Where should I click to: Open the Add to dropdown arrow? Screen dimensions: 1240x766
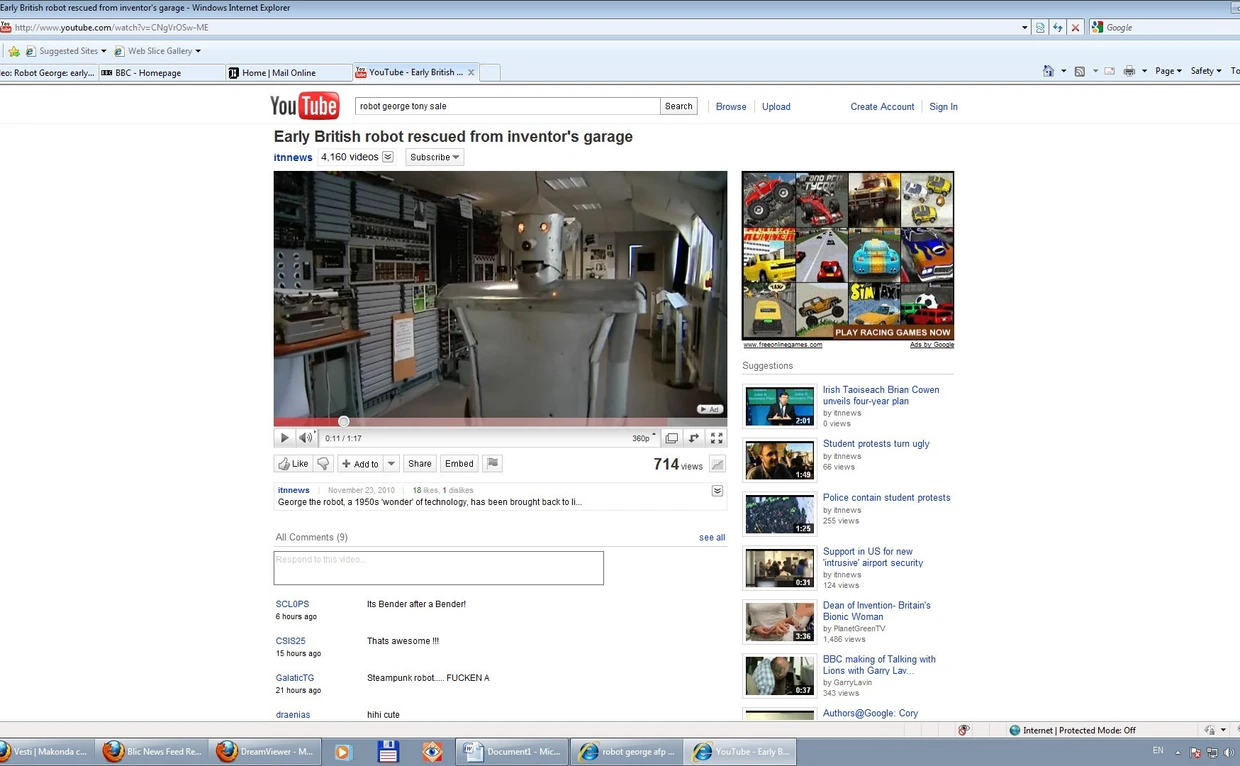(x=392, y=464)
